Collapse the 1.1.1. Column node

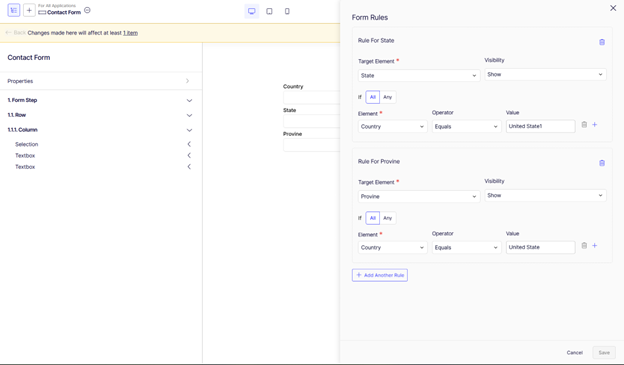(189, 130)
